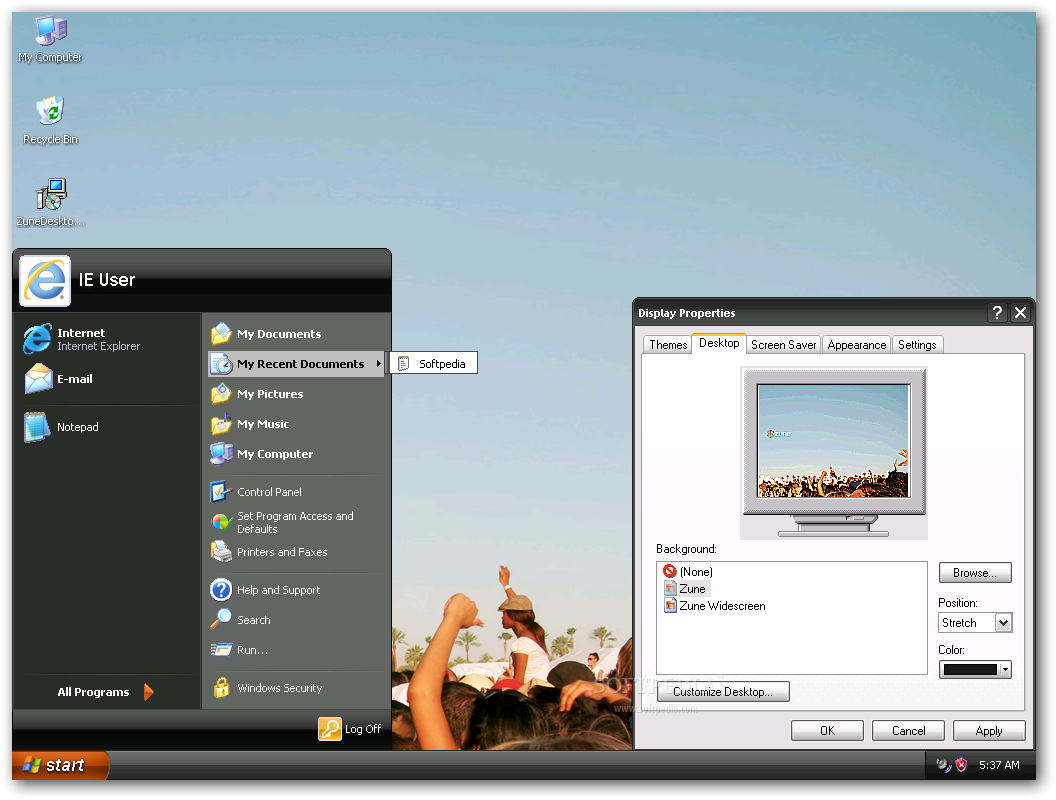Switch to the Screen Saver tab

pos(783,345)
